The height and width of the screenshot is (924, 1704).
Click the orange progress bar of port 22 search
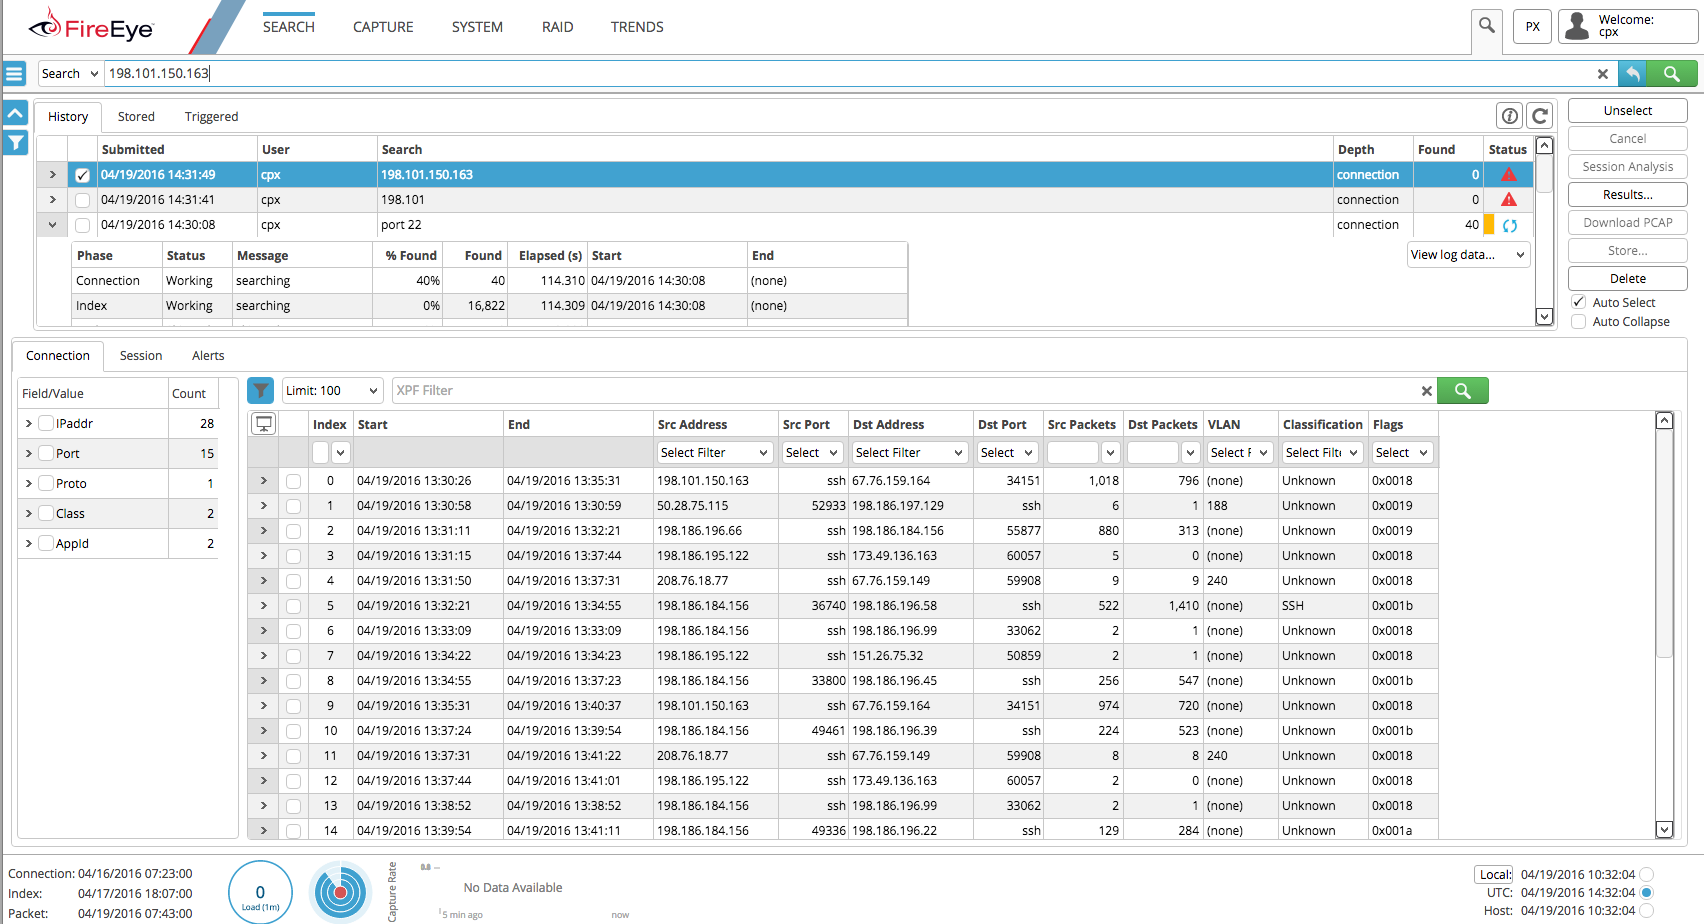point(1488,225)
